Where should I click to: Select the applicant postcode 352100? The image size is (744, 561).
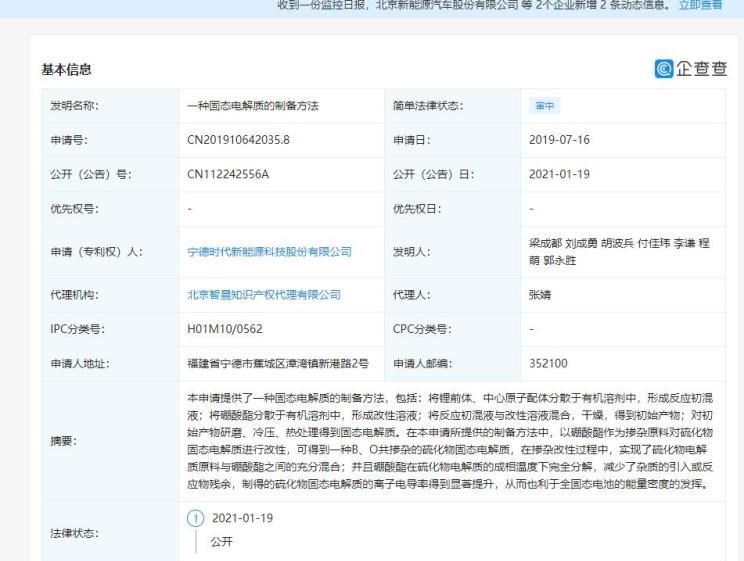(548, 364)
